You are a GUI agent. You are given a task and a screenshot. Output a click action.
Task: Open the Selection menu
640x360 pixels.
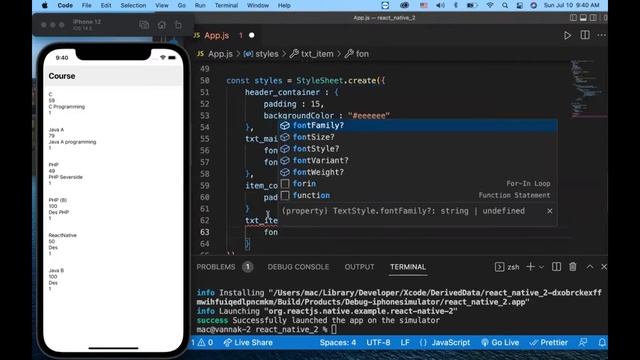(x=133, y=5)
